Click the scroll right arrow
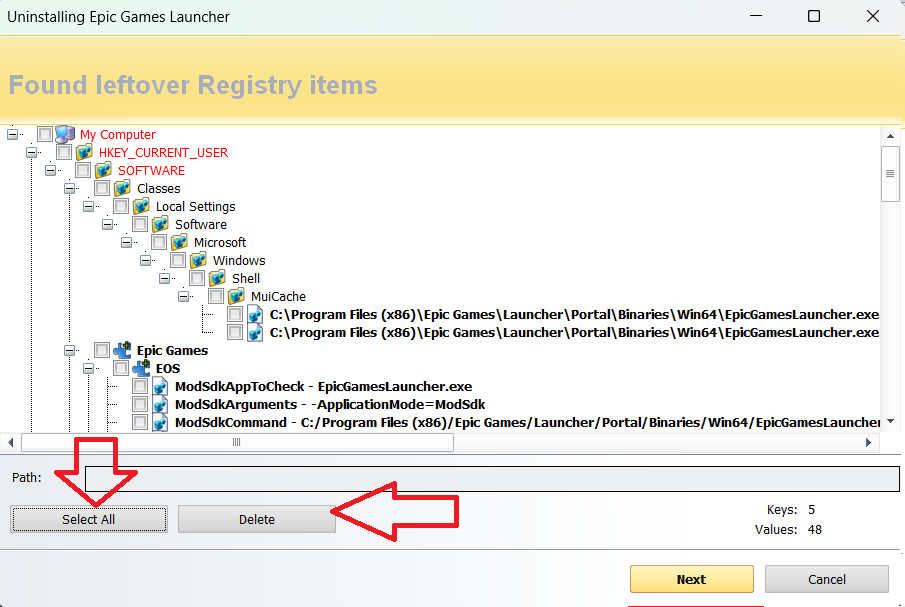The height and width of the screenshot is (607, 905). click(x=869, y=443)
